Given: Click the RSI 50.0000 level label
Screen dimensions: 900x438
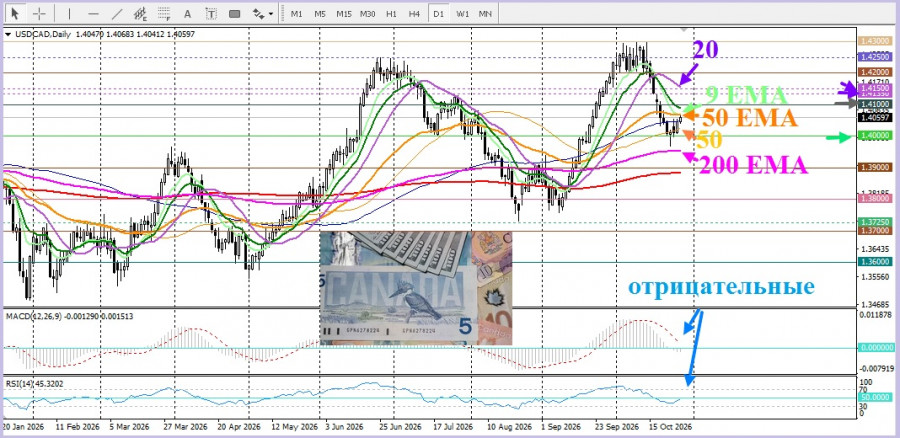Looking at the screenshot, I should pos(876,397).
